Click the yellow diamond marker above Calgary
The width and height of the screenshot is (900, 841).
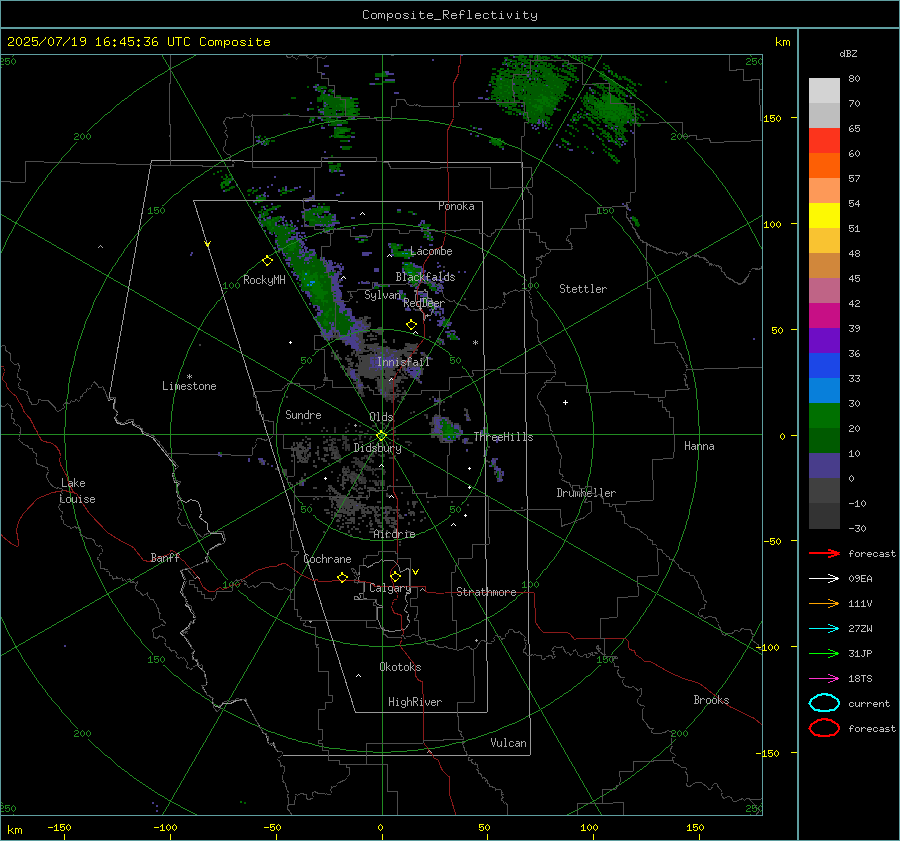point(395,576)
